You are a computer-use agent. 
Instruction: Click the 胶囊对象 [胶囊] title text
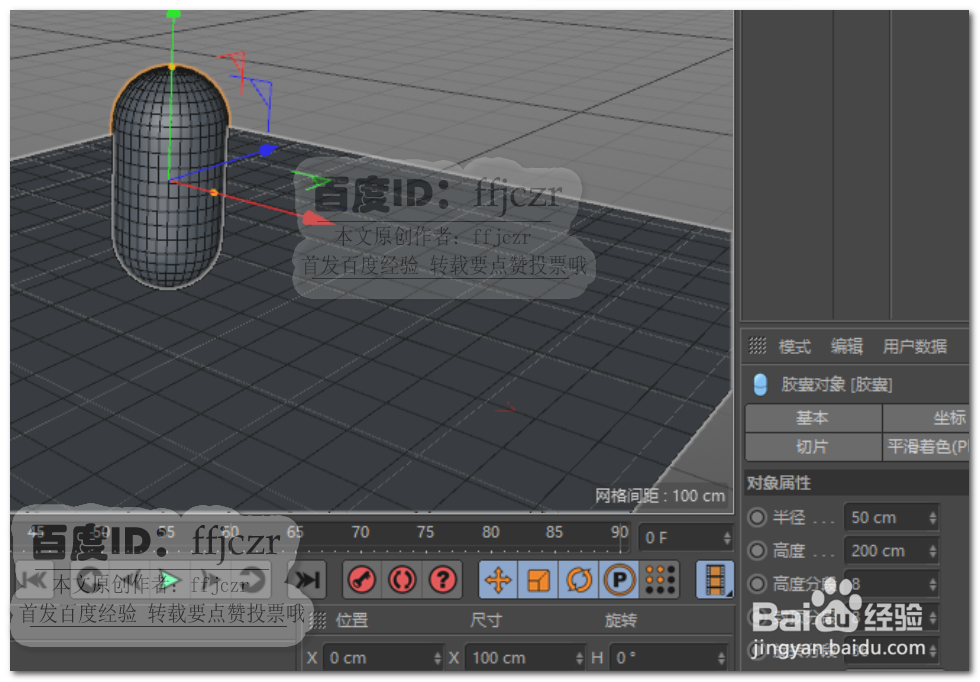pyautogui.click(x=836, y=384)
